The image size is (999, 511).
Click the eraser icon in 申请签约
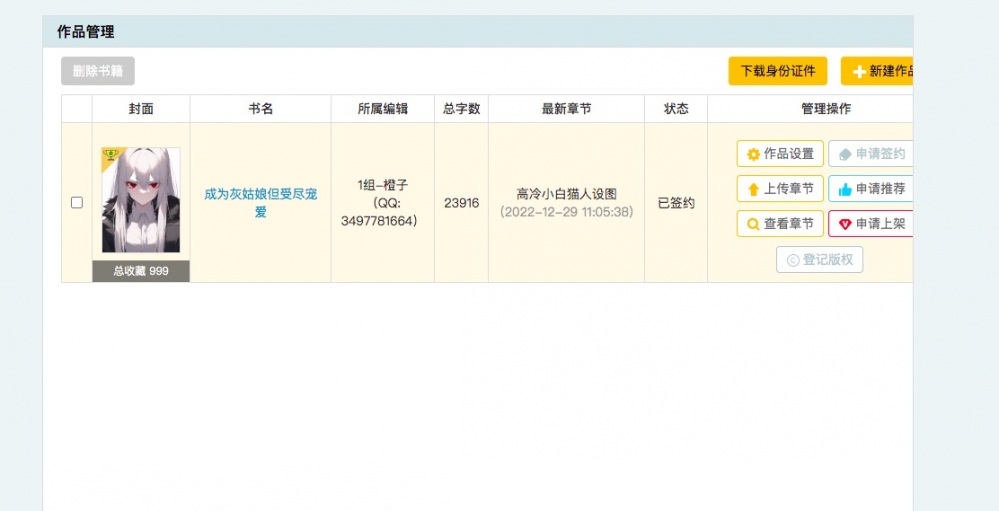pos(844,154)
